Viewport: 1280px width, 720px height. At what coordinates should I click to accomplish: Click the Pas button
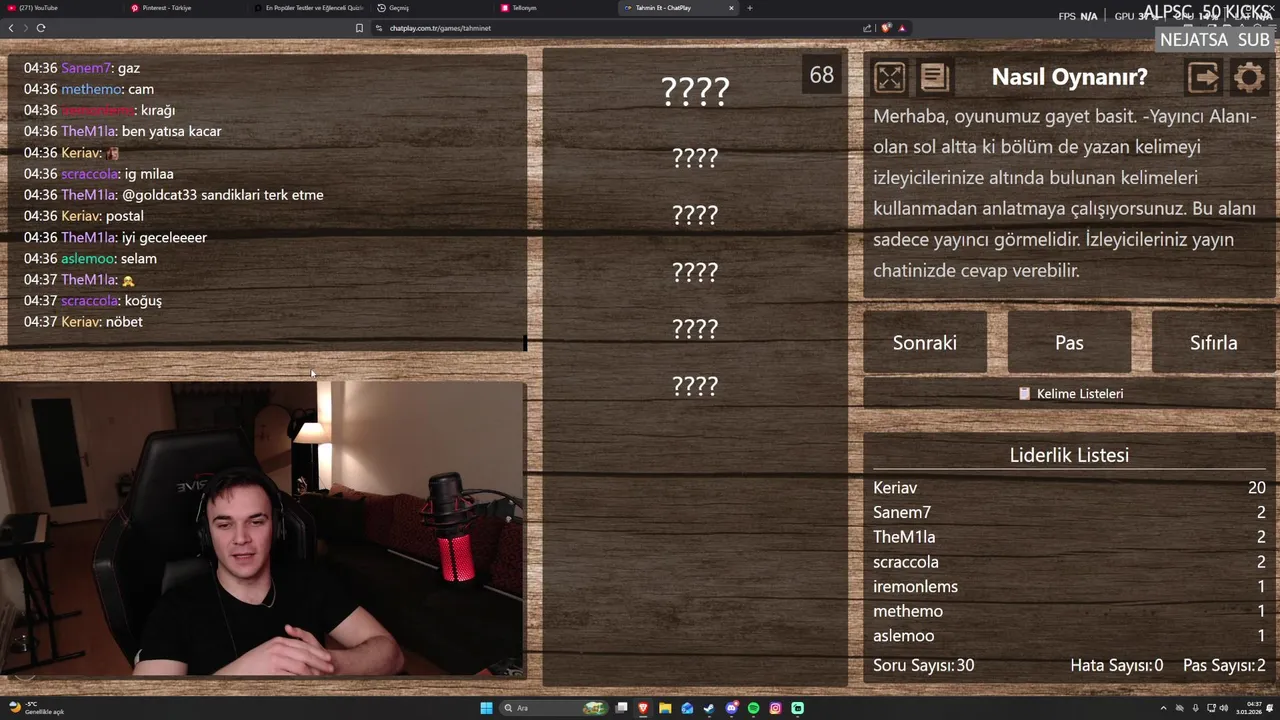coord(1069,342)
